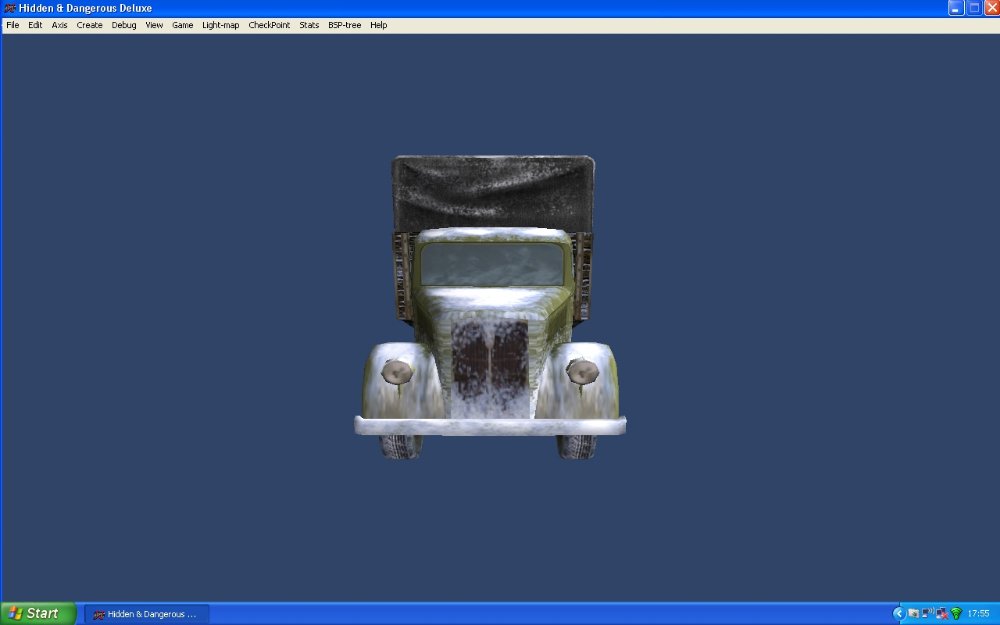Select the Light-map menu
Screen dimensions: 1000x625
tap(221, 25)
